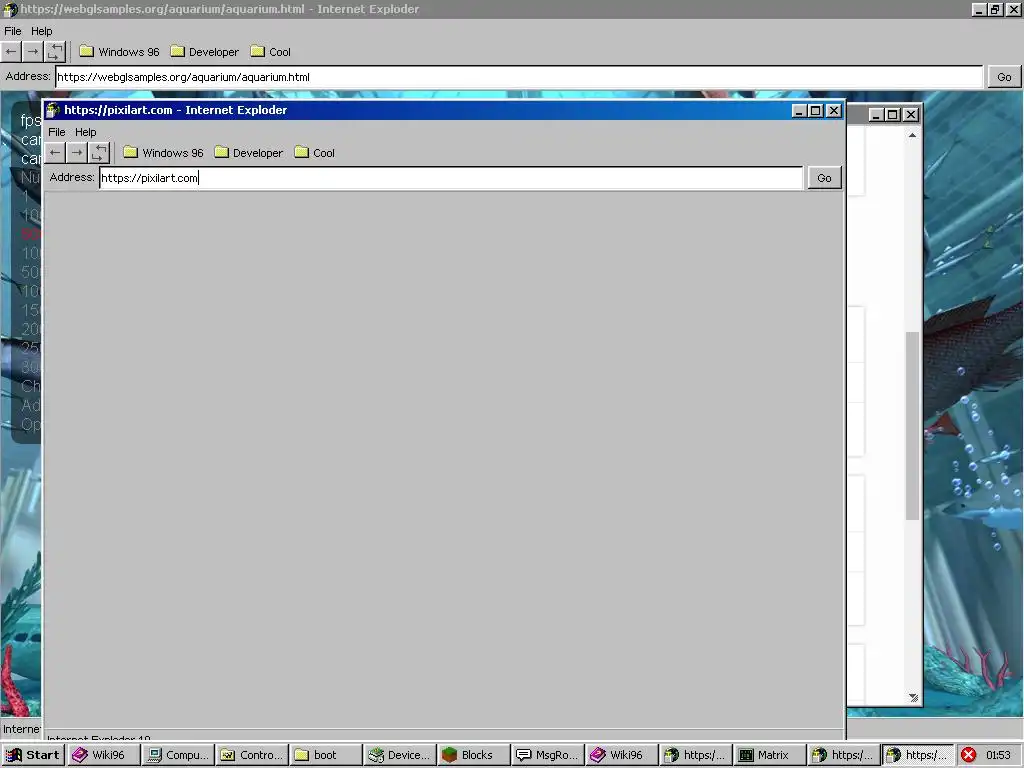Switch to MsgRoom taskbar item
The height and width of the screenshot is (768, 1024).
pos(547,755)
